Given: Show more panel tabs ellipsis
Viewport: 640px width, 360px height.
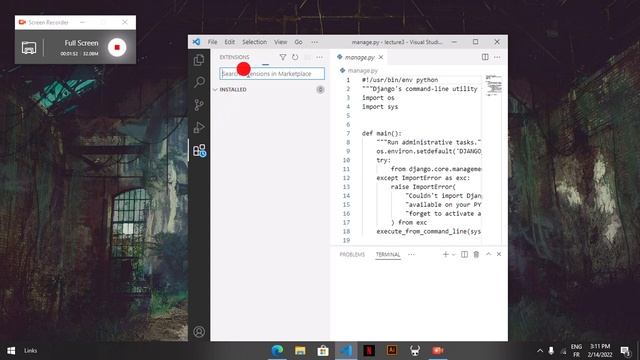Looking at the screenshot, I should [411, 254].
